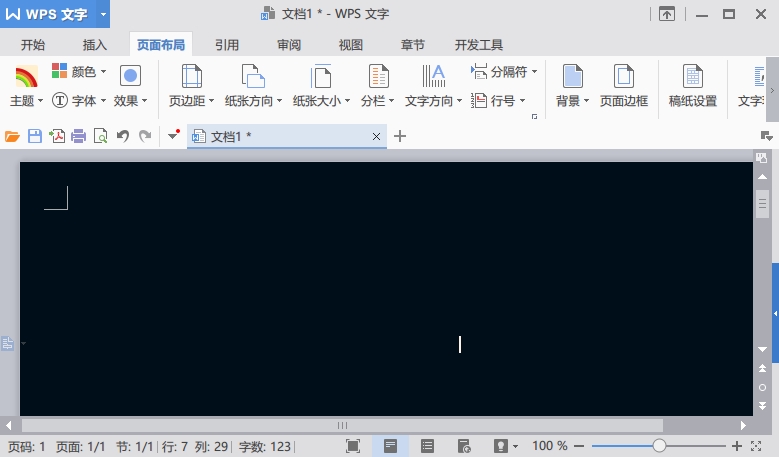Switch to the 引用 tab
The image size is (779, 457).
227,45
